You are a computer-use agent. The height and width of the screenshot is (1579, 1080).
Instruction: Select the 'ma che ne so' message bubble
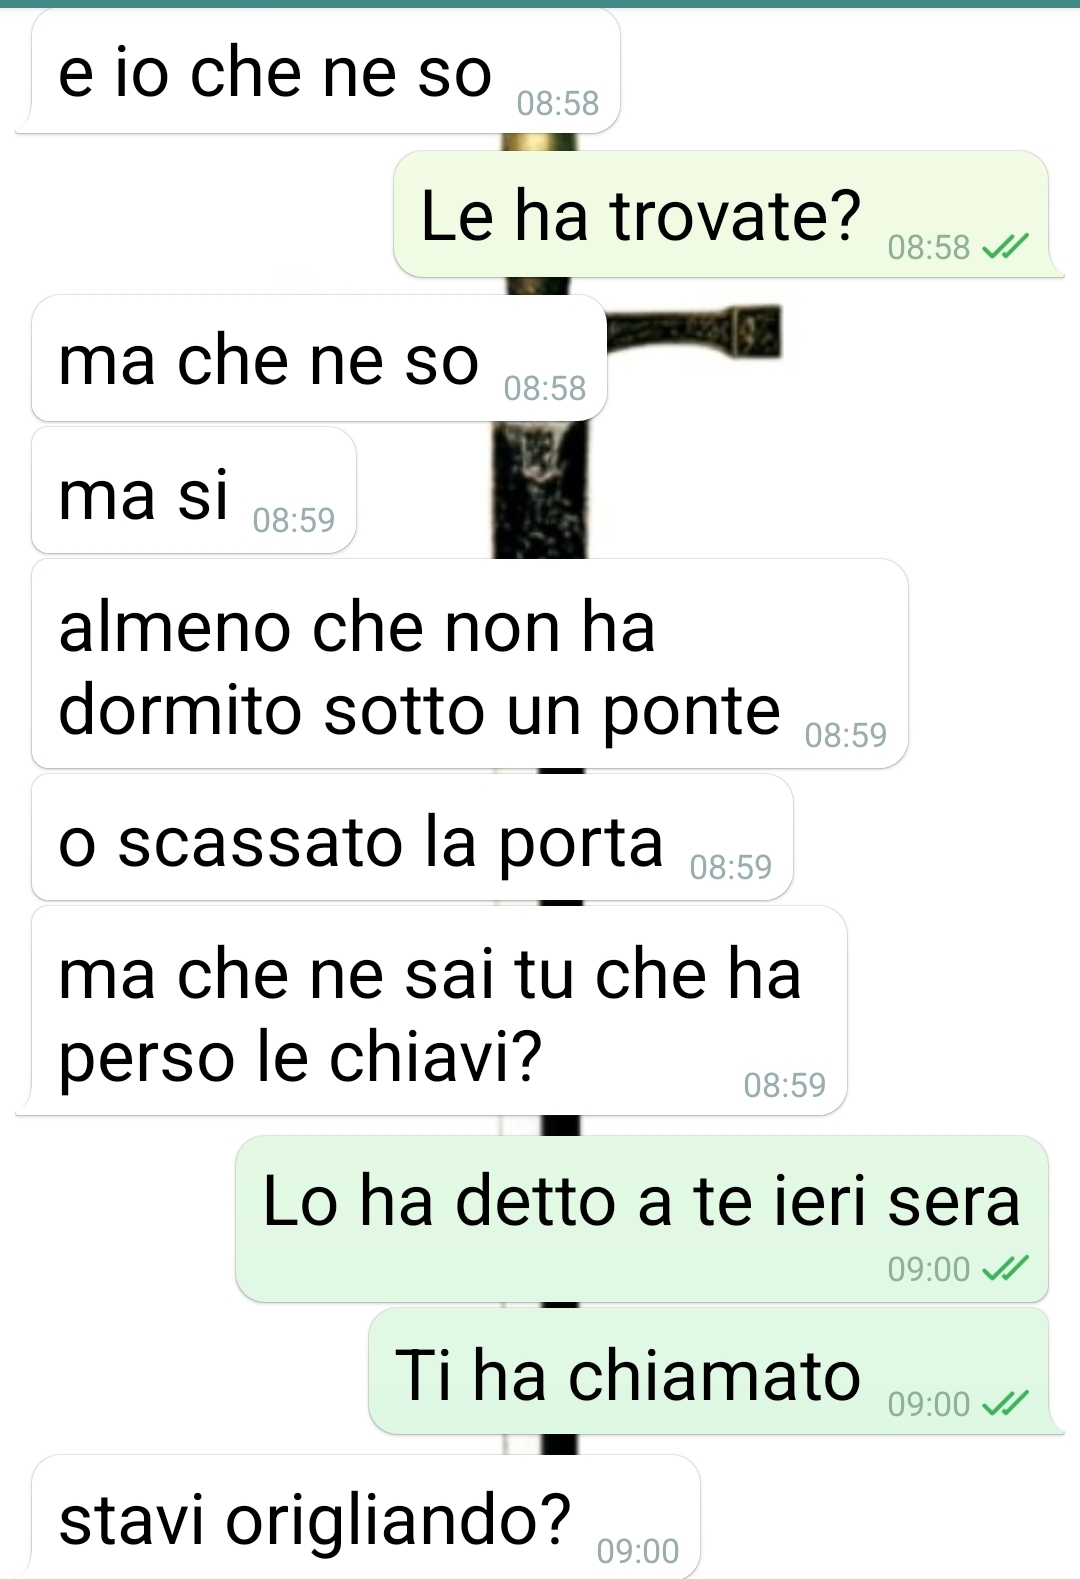pos(319,358)
